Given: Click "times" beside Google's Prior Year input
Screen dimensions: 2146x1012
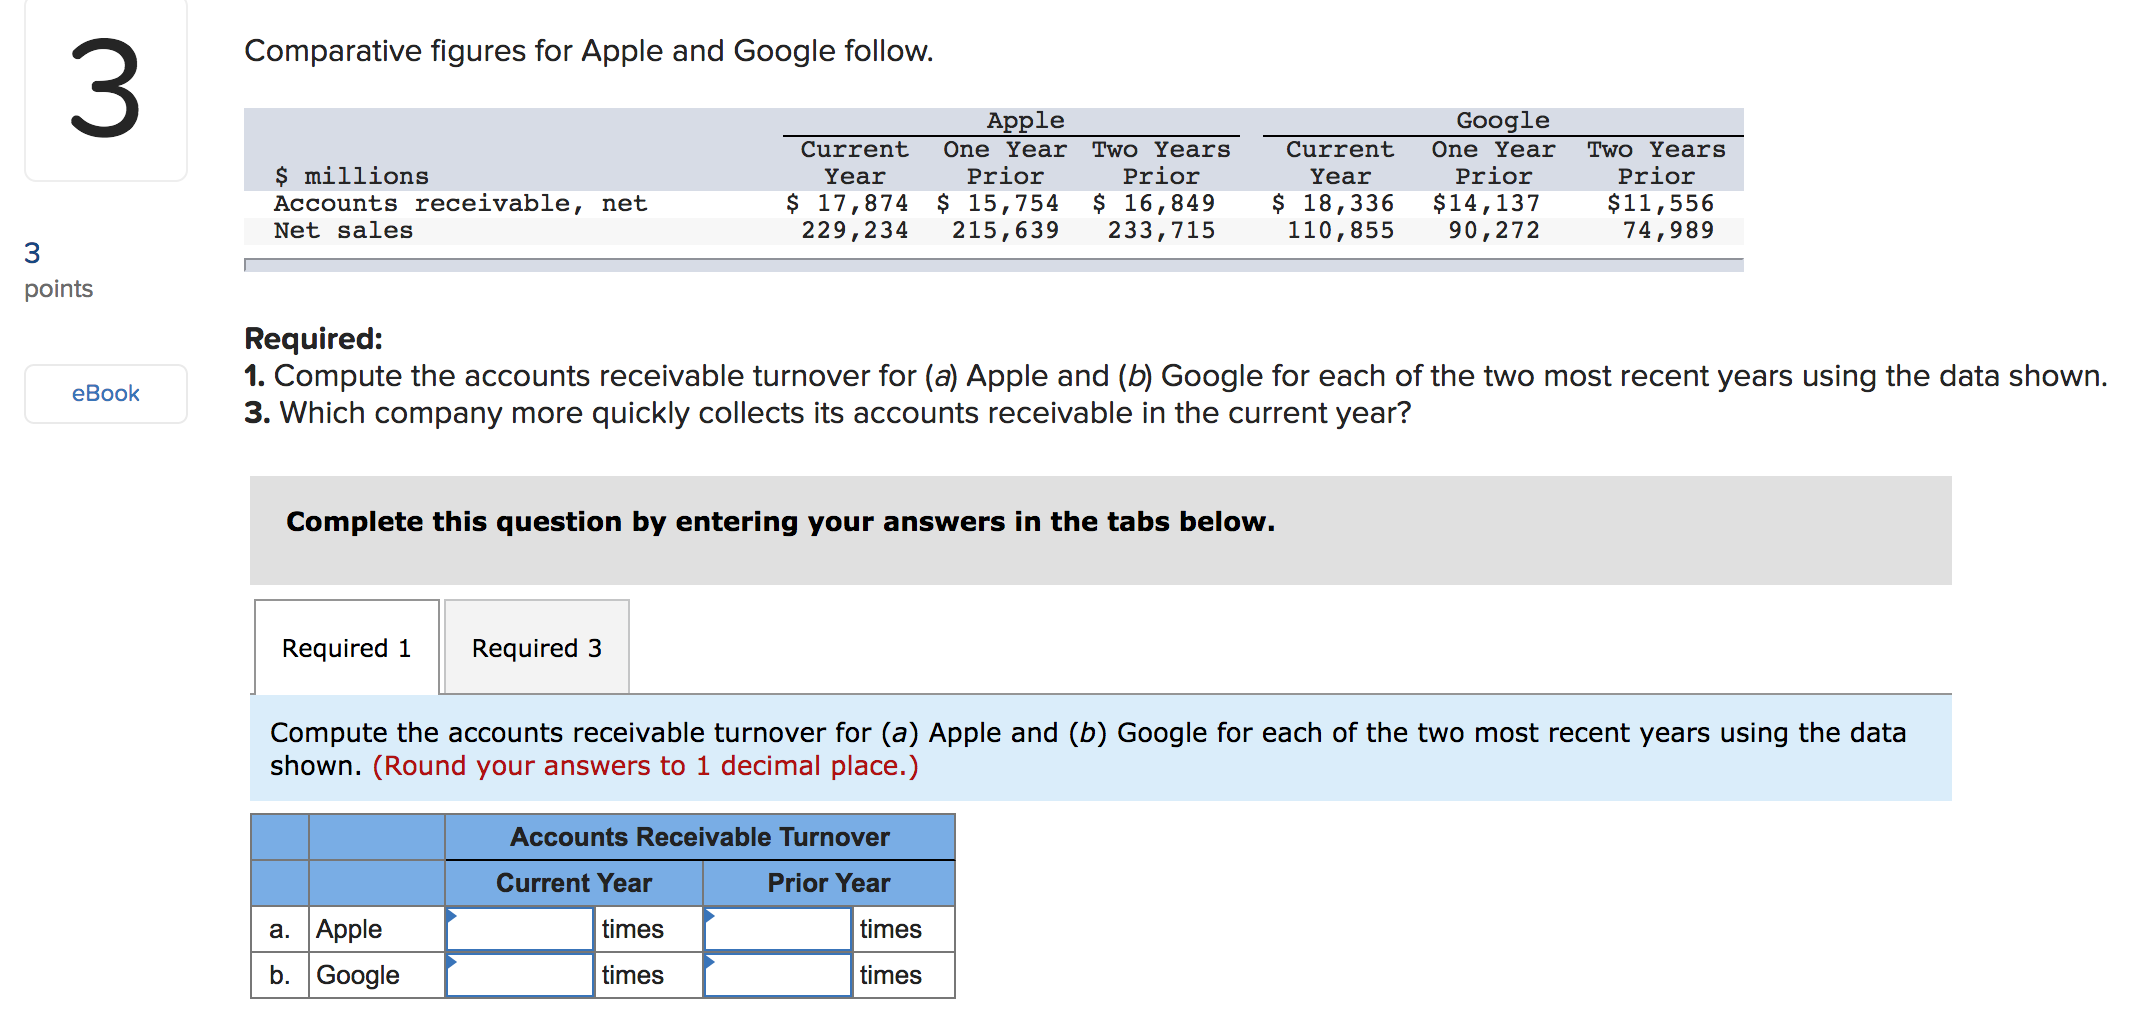Looking at the screenshot, I should click(891, 975).
